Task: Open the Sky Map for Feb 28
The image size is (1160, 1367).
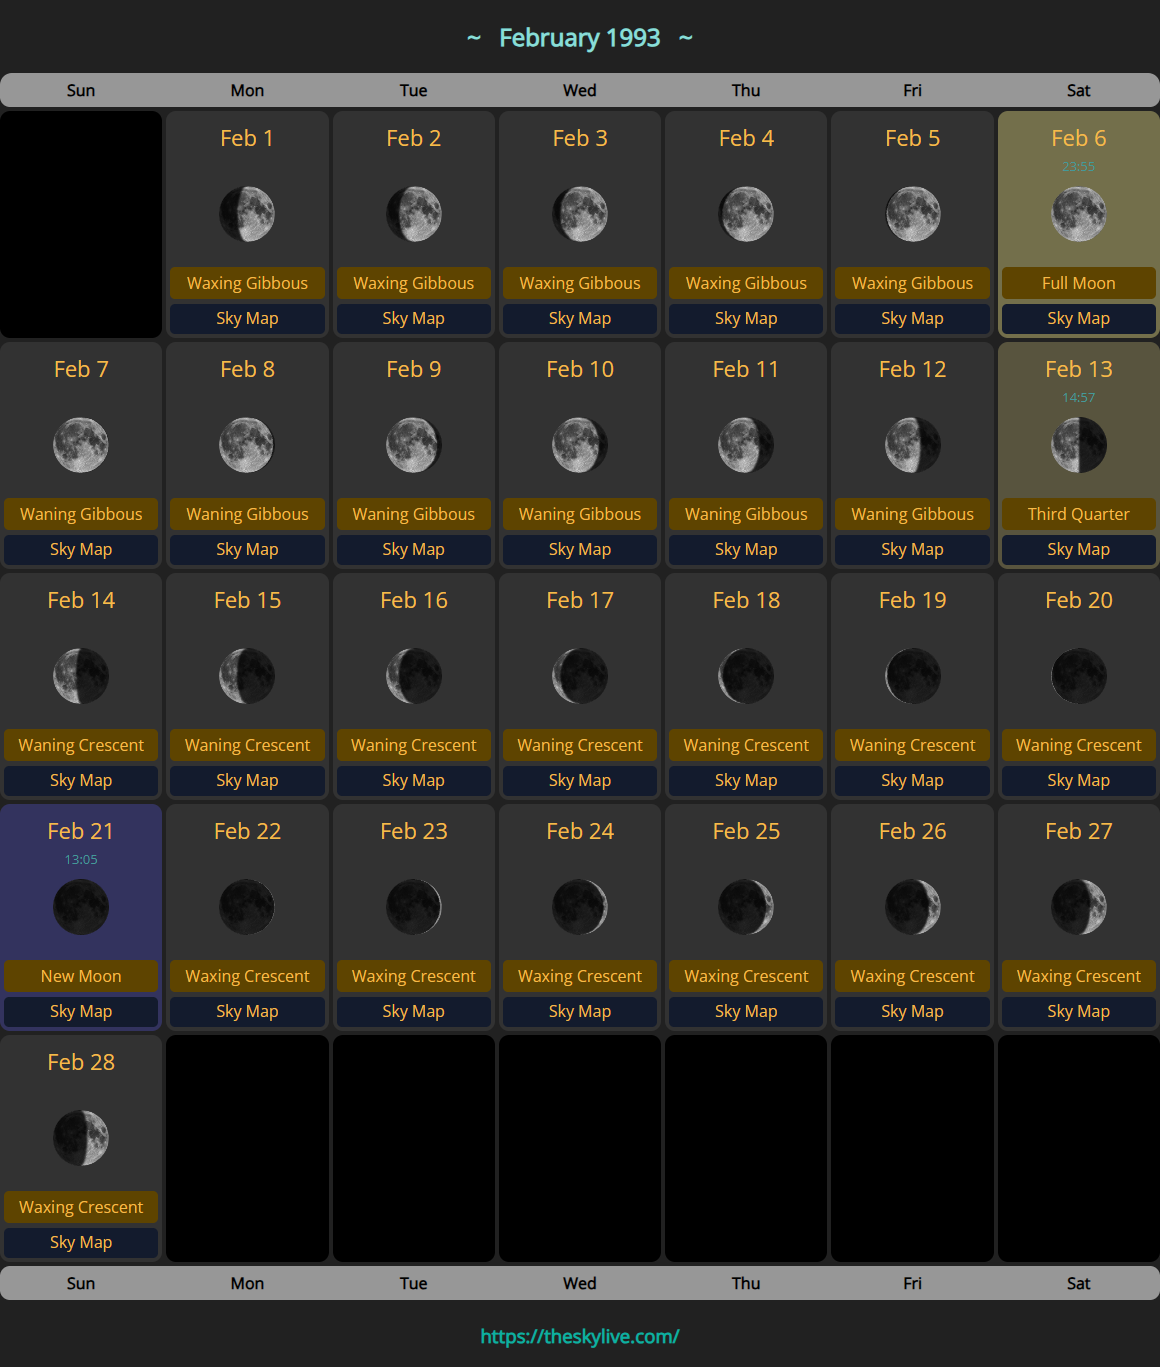Action: 81,1242
